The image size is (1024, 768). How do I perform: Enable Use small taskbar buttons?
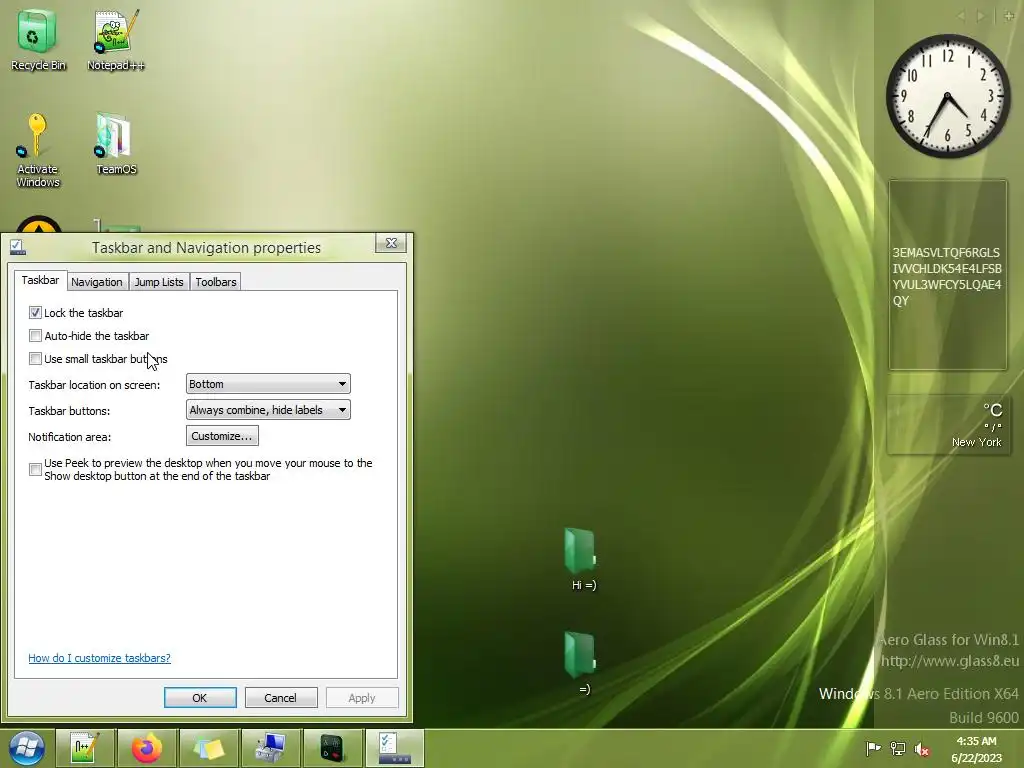pos(35,359)
